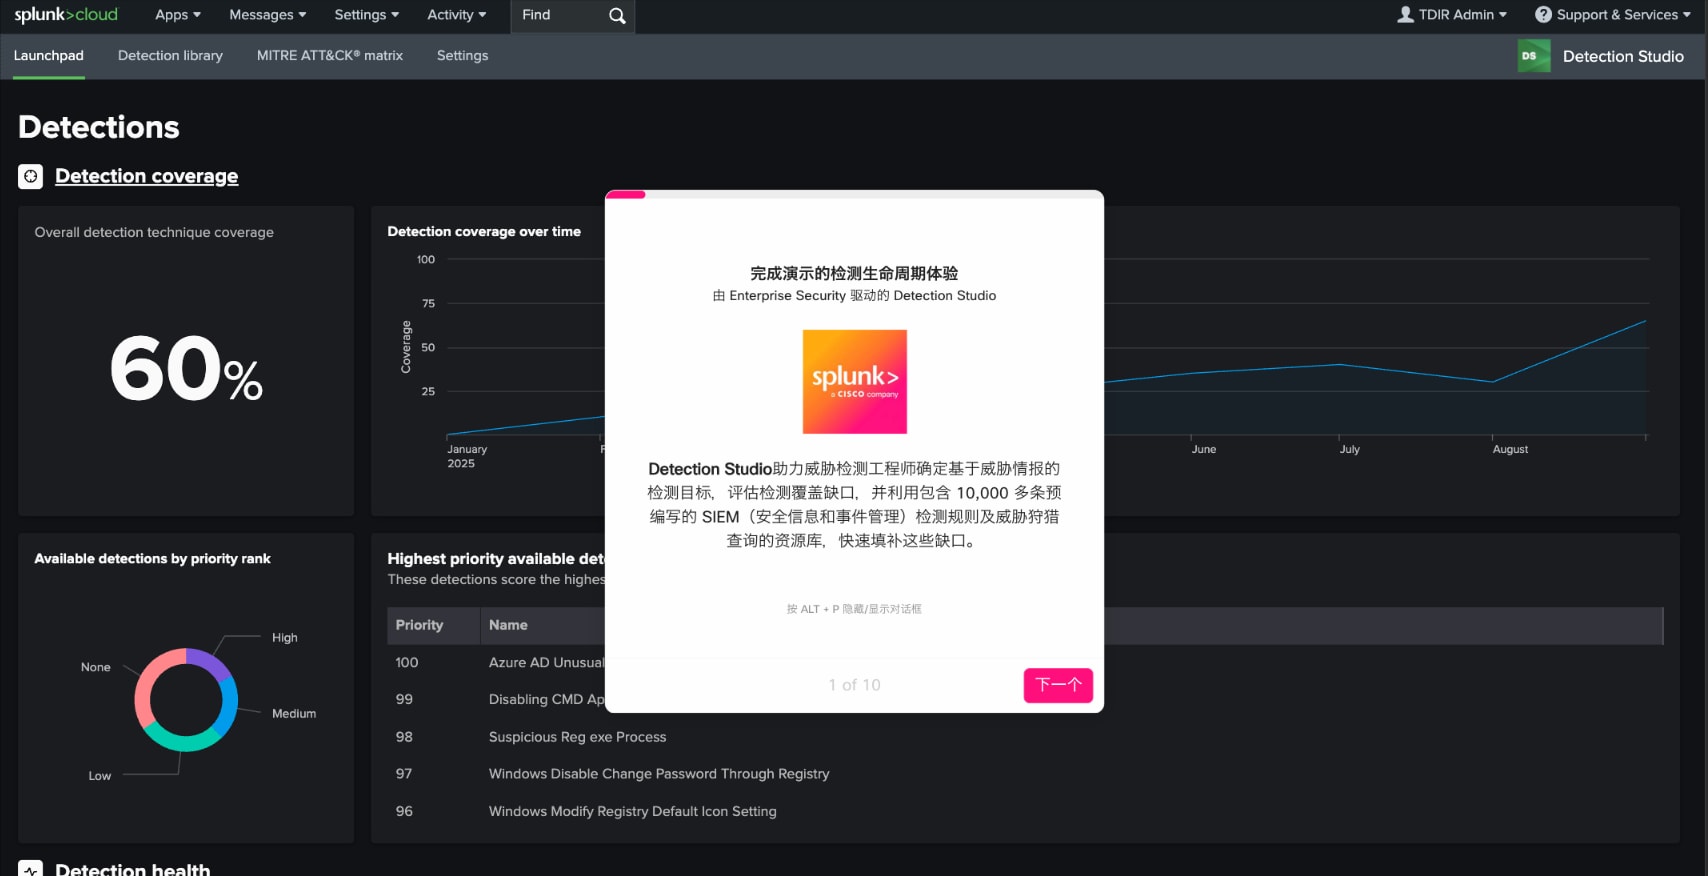
Task: Click the priority 100 cell
Action: 407,663
